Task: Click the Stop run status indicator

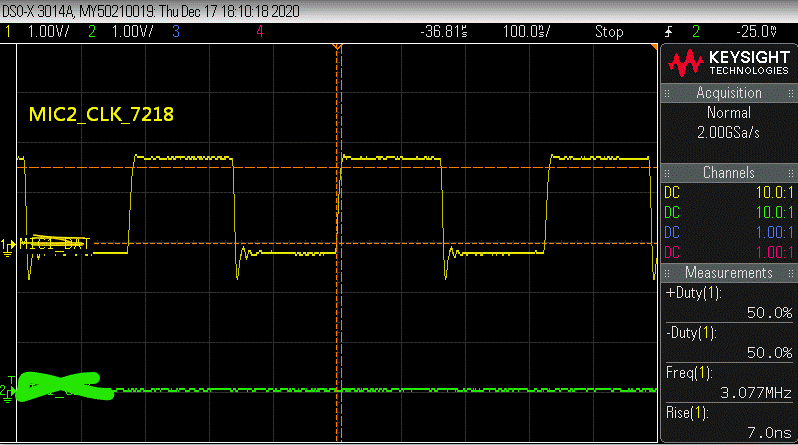Action: (x=609, y=32)
